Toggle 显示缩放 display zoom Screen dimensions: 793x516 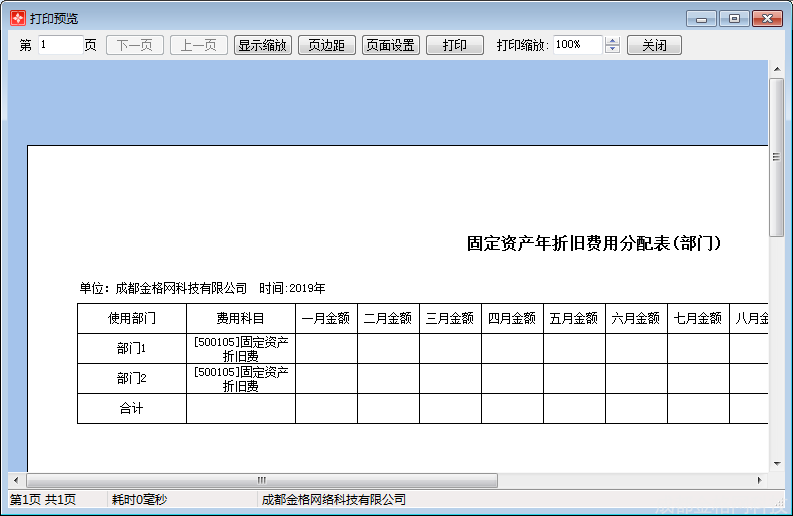pos(263,45)
